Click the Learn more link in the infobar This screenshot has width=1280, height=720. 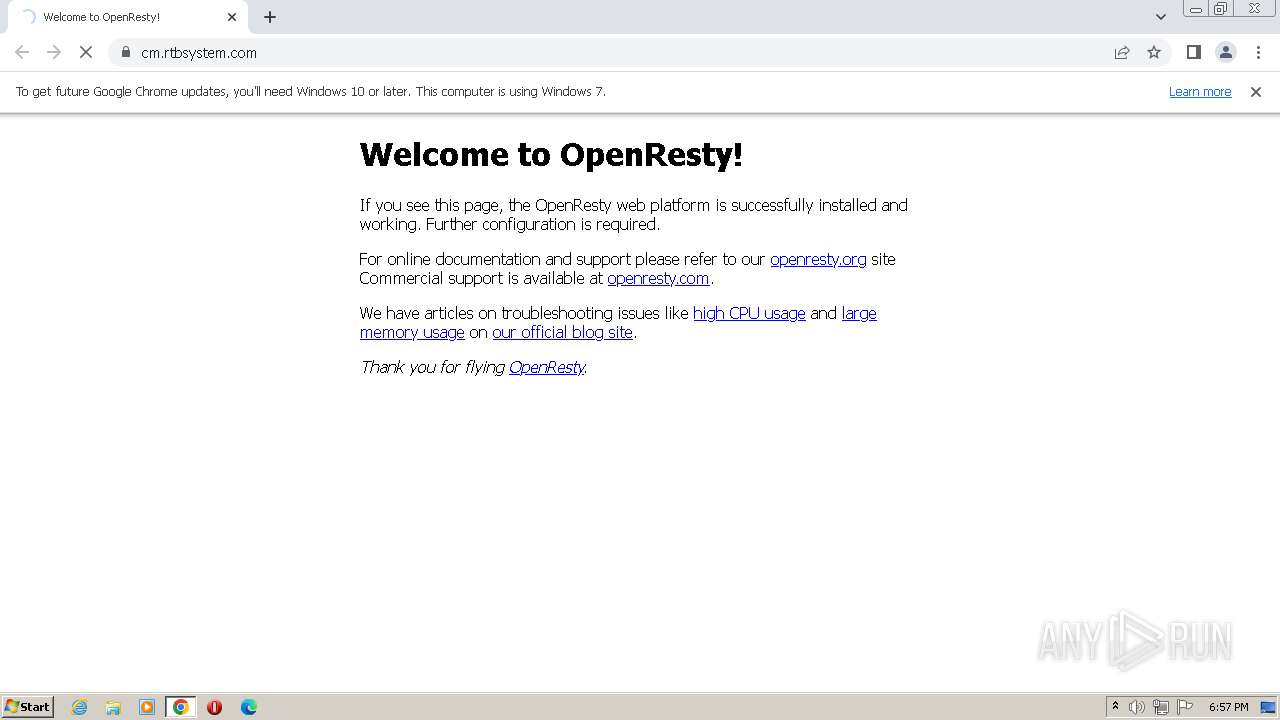tap(1200, 91)
